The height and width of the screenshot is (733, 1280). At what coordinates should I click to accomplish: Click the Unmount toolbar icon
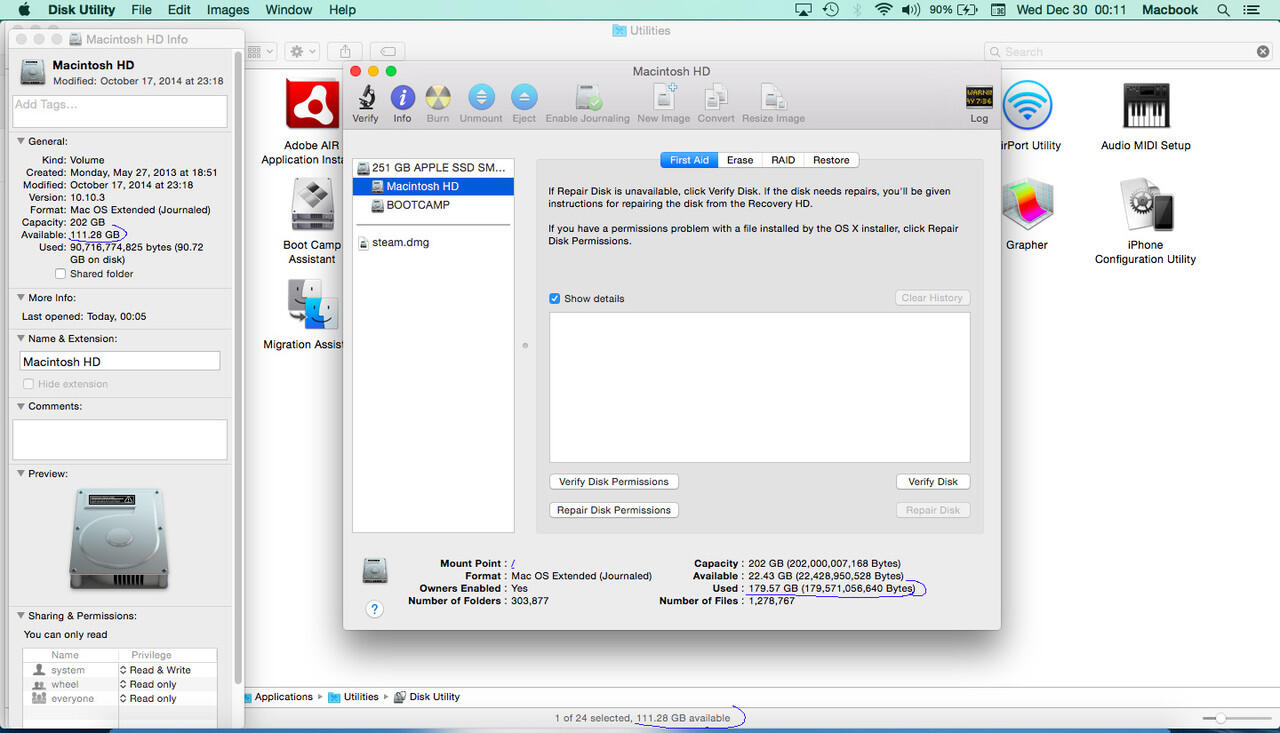tap(481, 98)
